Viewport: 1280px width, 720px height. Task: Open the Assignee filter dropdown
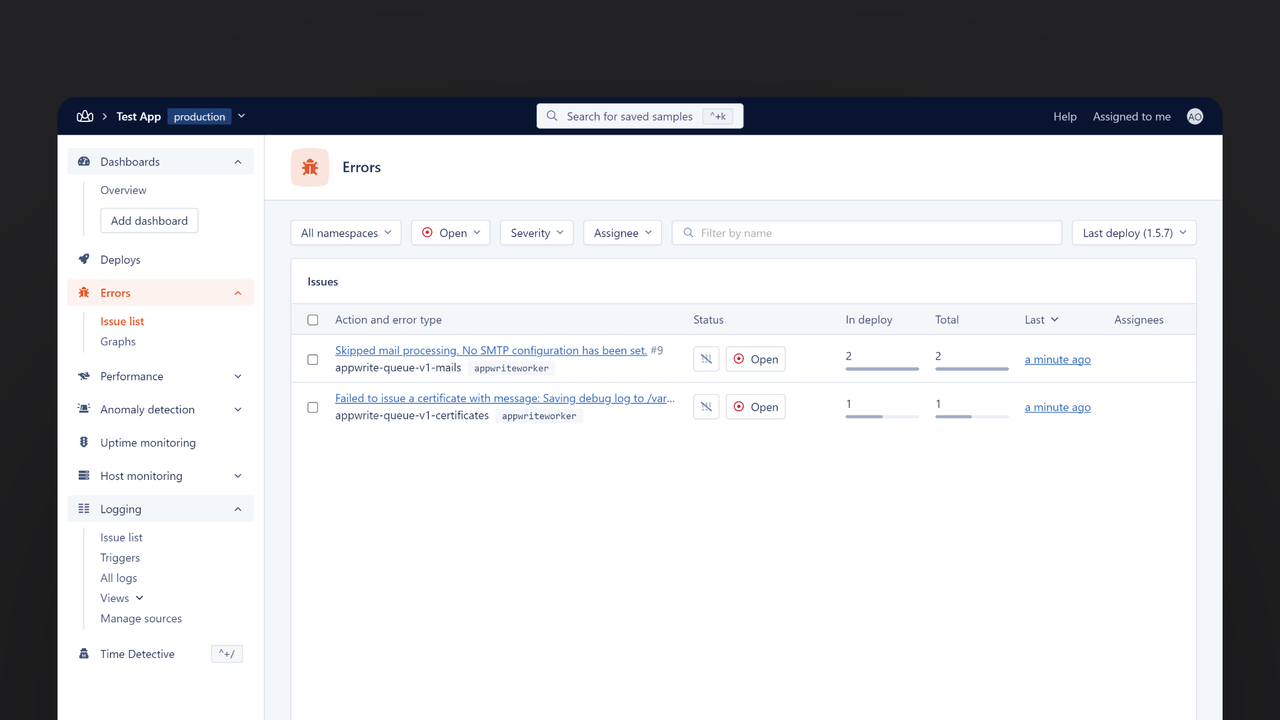(622, 233)
